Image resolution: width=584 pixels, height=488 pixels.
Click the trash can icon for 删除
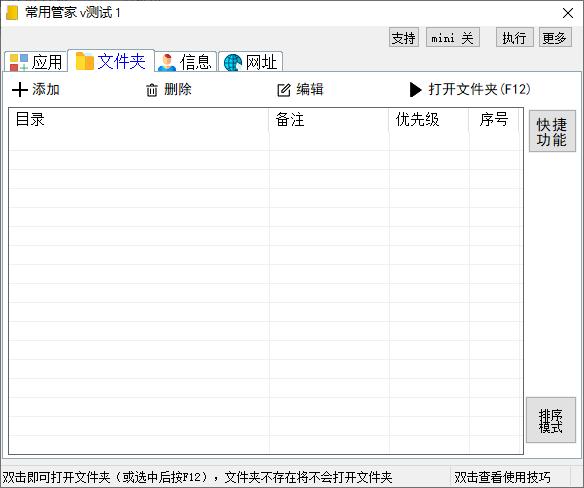[152, 90]
